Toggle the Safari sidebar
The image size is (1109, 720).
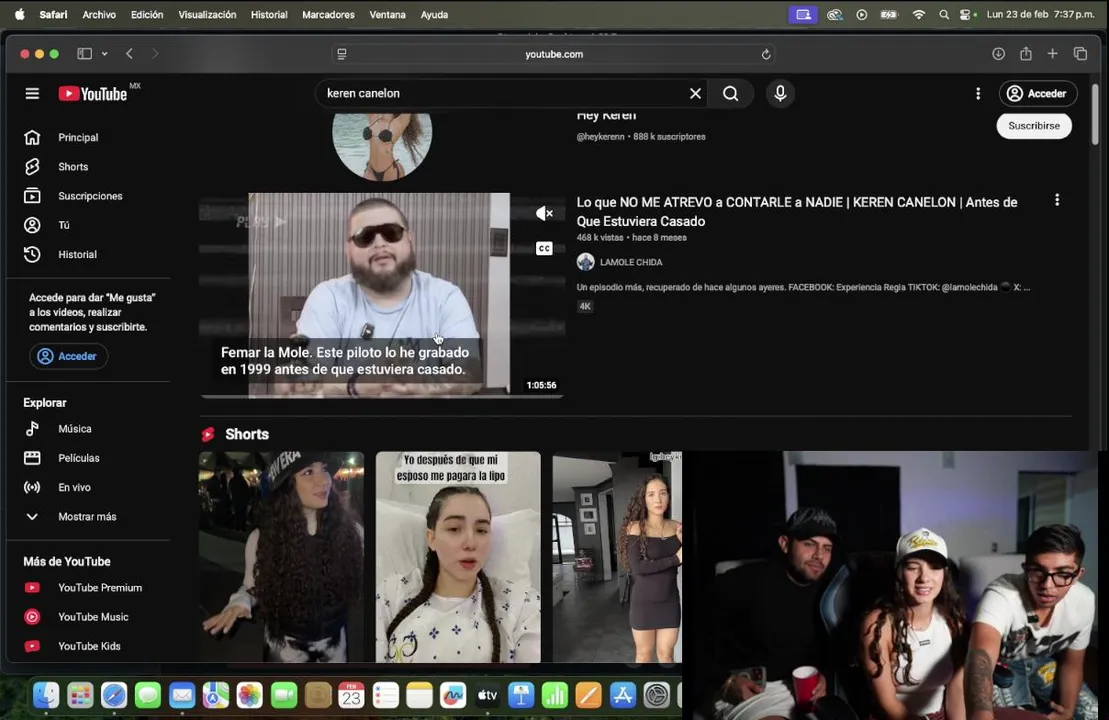[x=84, y=54]
